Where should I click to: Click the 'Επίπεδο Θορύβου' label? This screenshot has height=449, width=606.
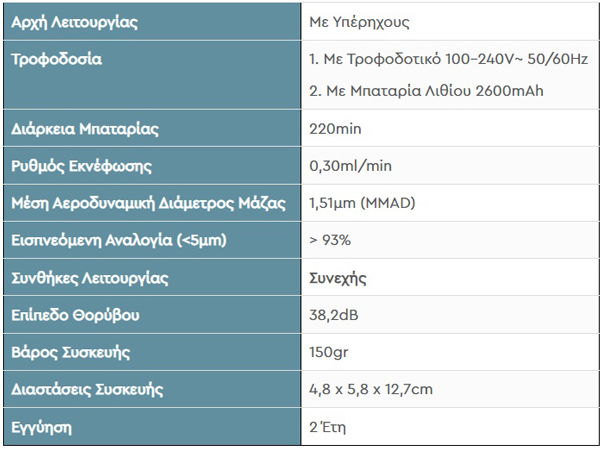click(75, 315)
